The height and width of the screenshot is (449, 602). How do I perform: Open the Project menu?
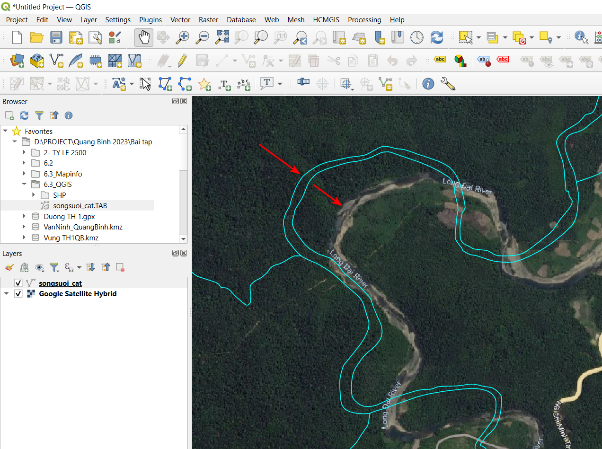(x=17, y=20)
